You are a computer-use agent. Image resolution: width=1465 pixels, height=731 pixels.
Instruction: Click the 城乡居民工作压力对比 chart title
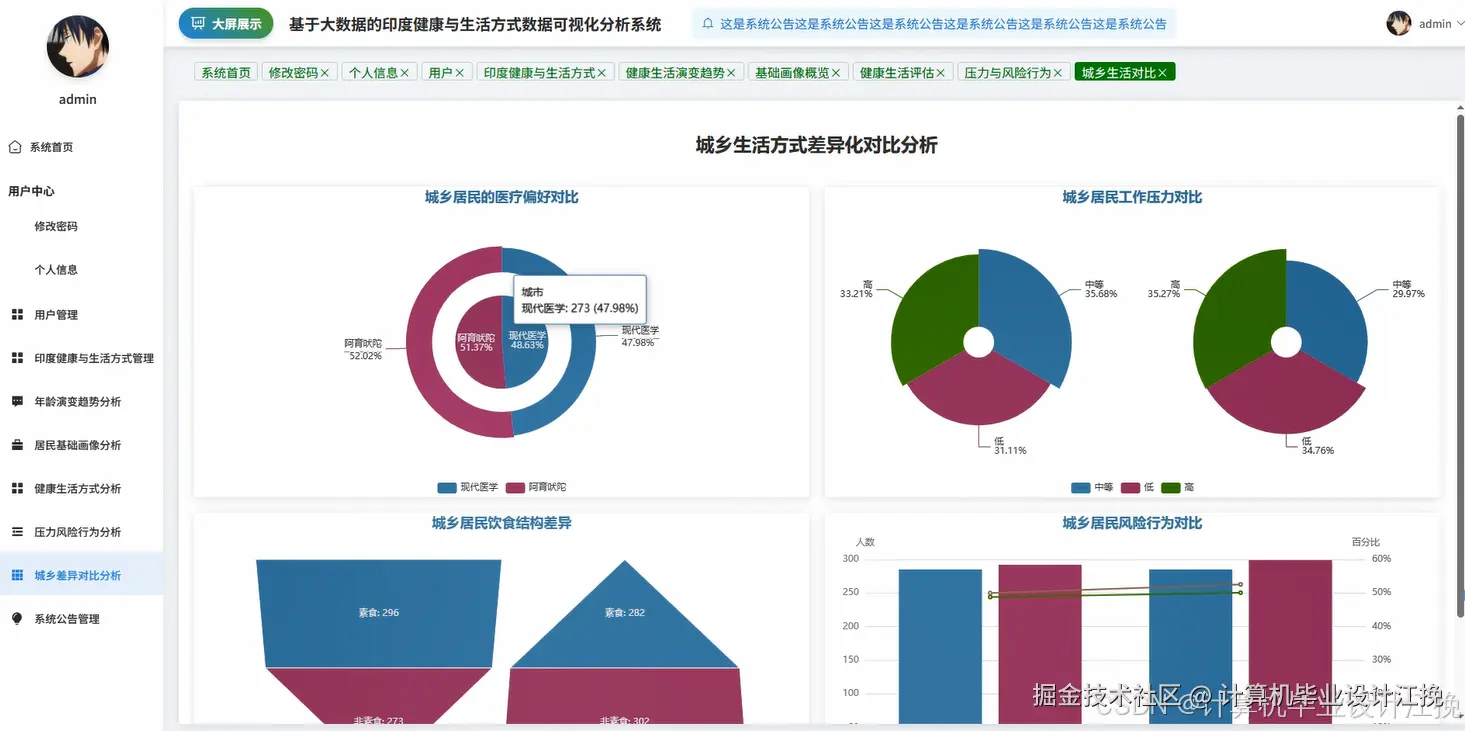pyautogui.click(x=1132, y=198)
